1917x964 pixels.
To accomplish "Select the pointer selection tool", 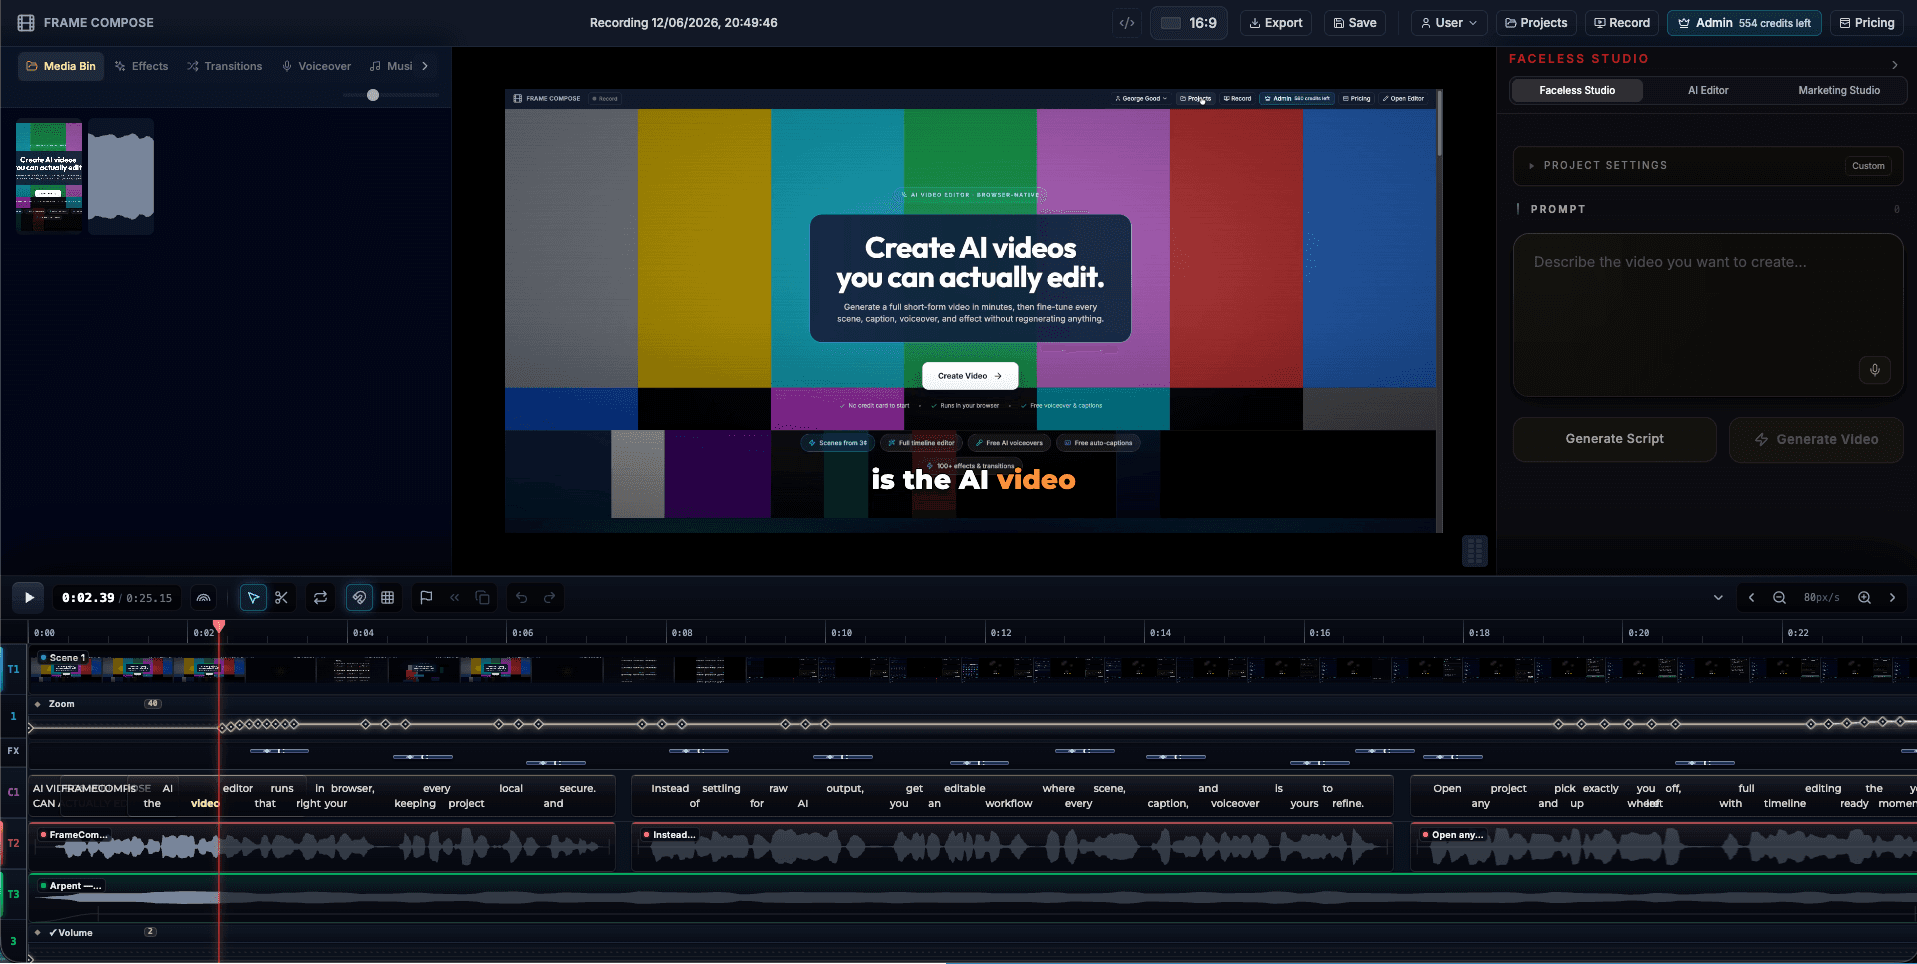I will coord(253,598).
